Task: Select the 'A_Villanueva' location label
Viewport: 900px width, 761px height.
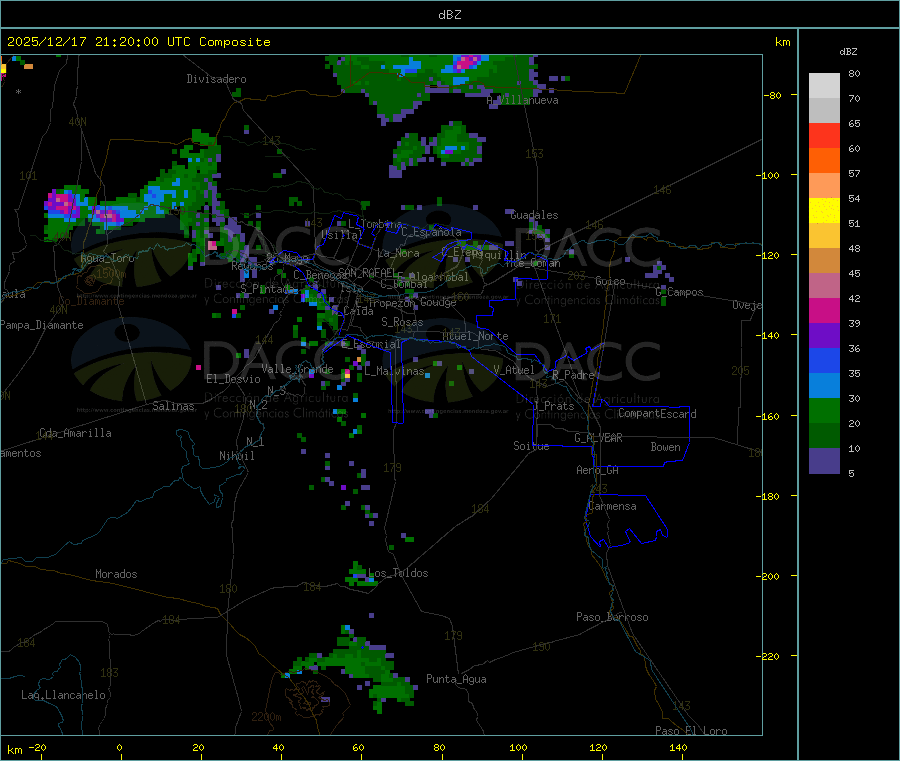Action: point(522,100)
